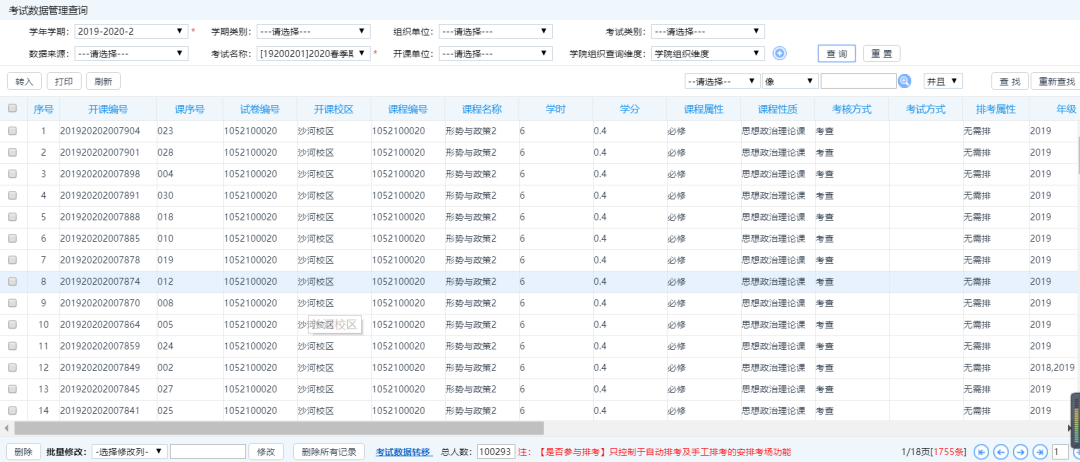Go to last page icon
The image size is (1080, 462).
point(1039,452)
